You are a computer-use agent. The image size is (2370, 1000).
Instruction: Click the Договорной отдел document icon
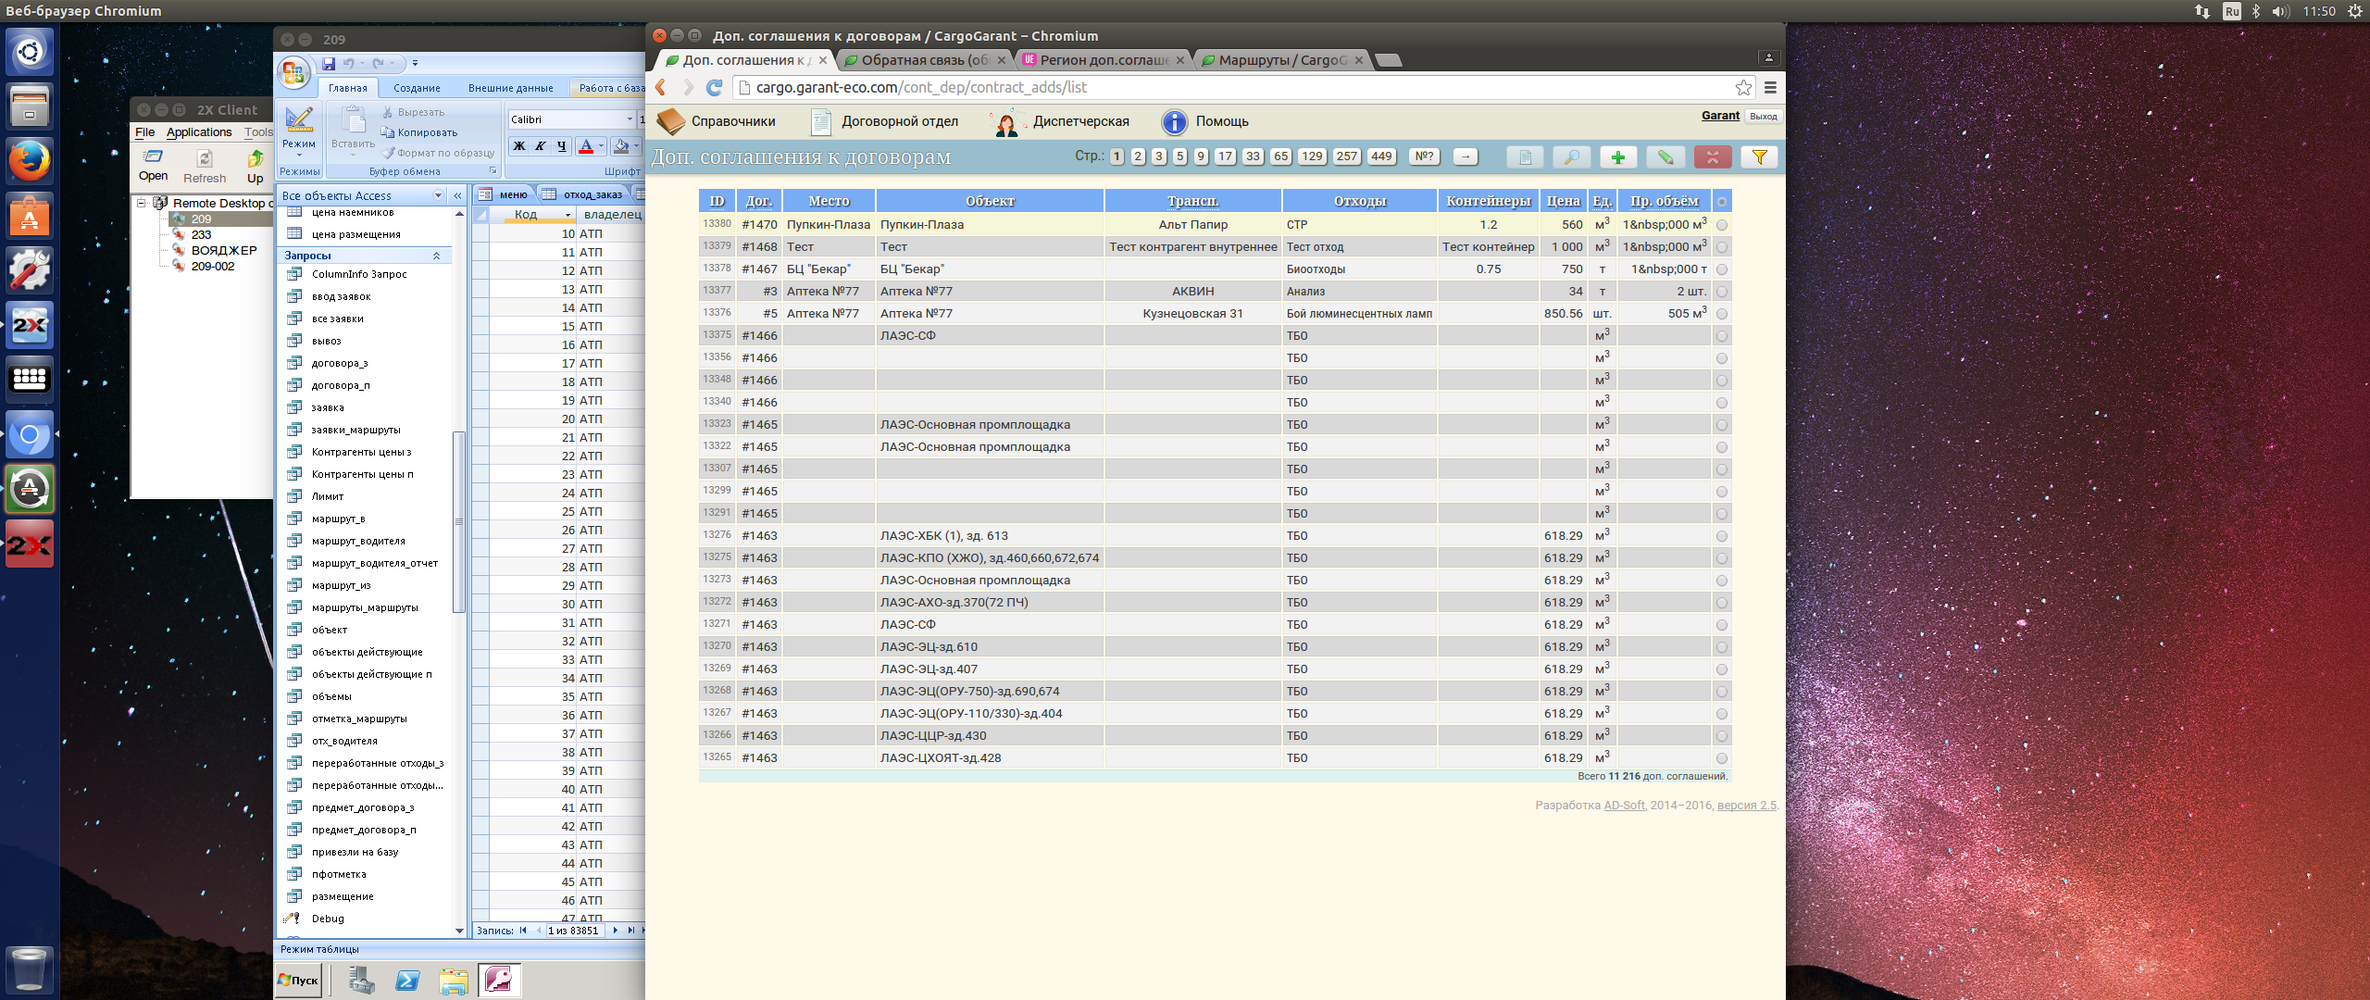(x=821, y=122)
